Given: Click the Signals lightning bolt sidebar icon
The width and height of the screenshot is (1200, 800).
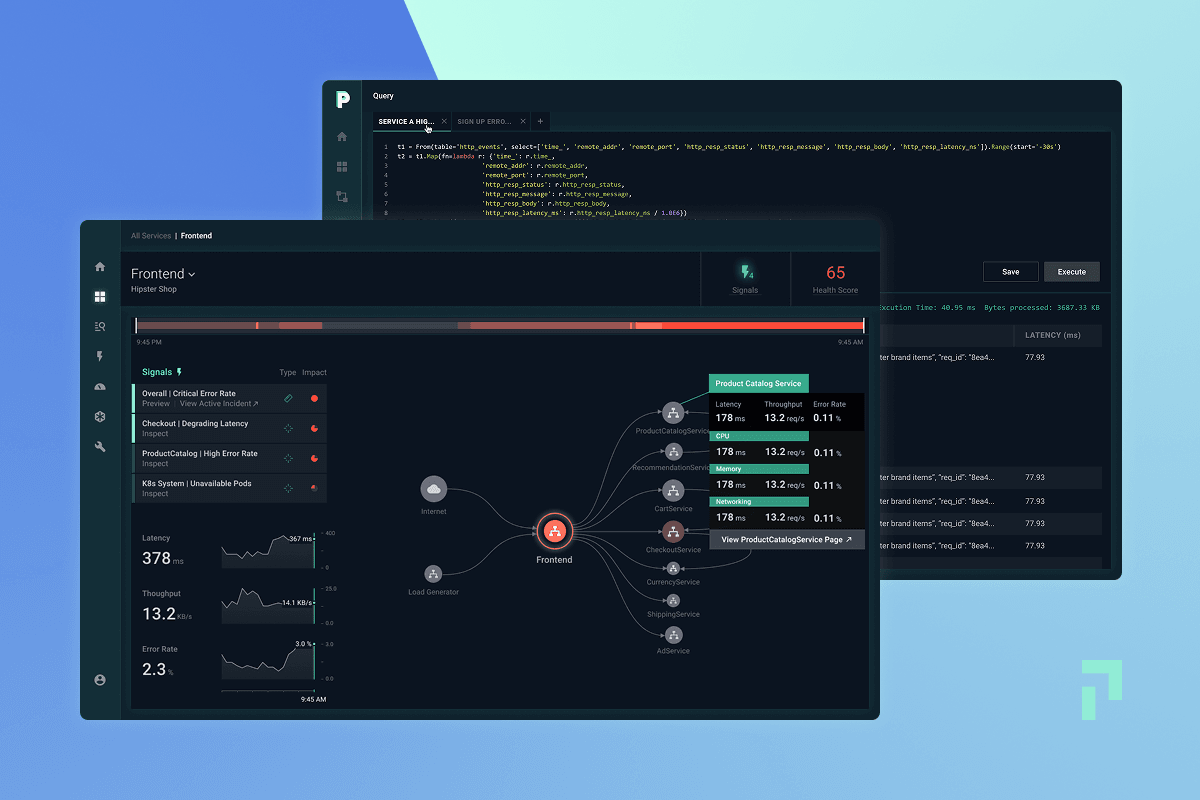Looking at the screenshot, I should (x=99, y=356).
